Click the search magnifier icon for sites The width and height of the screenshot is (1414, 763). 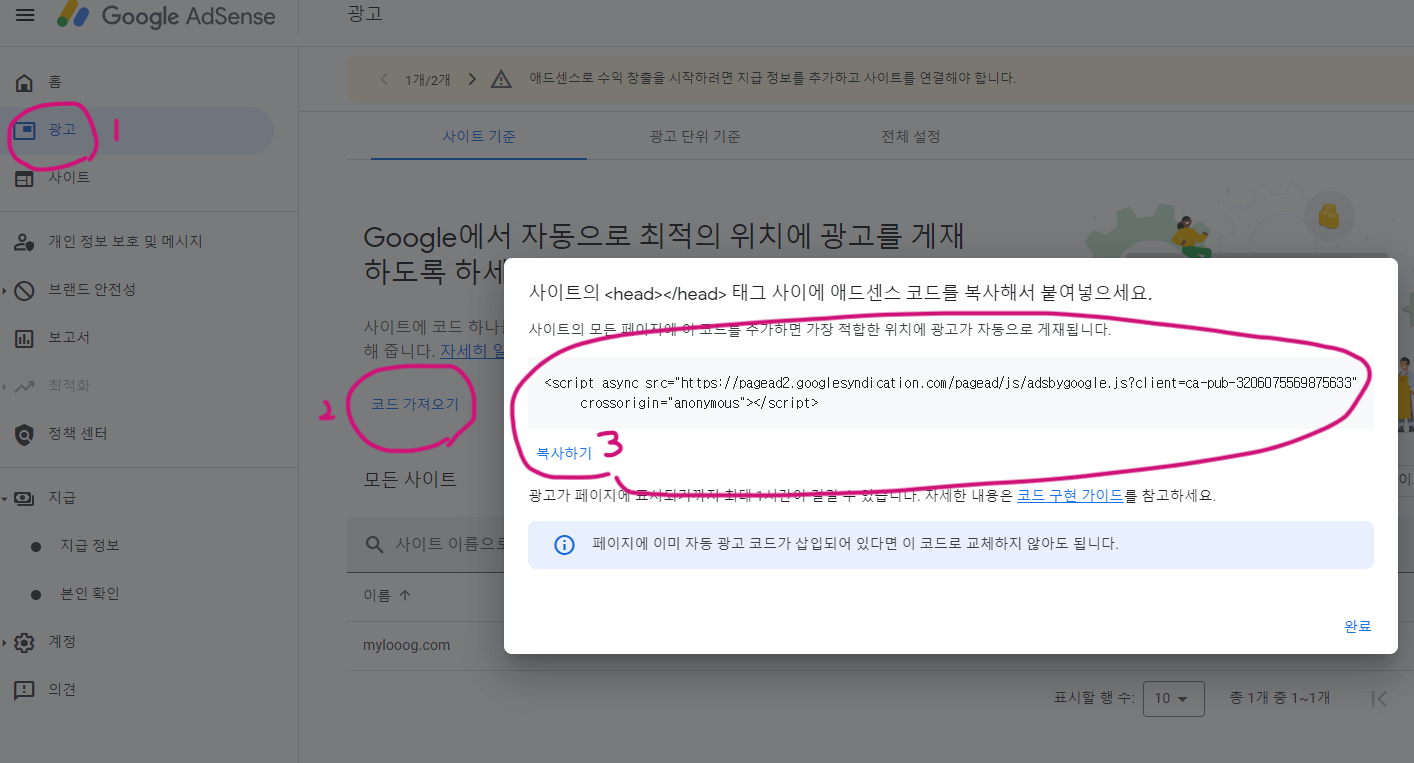pos(375,545)
